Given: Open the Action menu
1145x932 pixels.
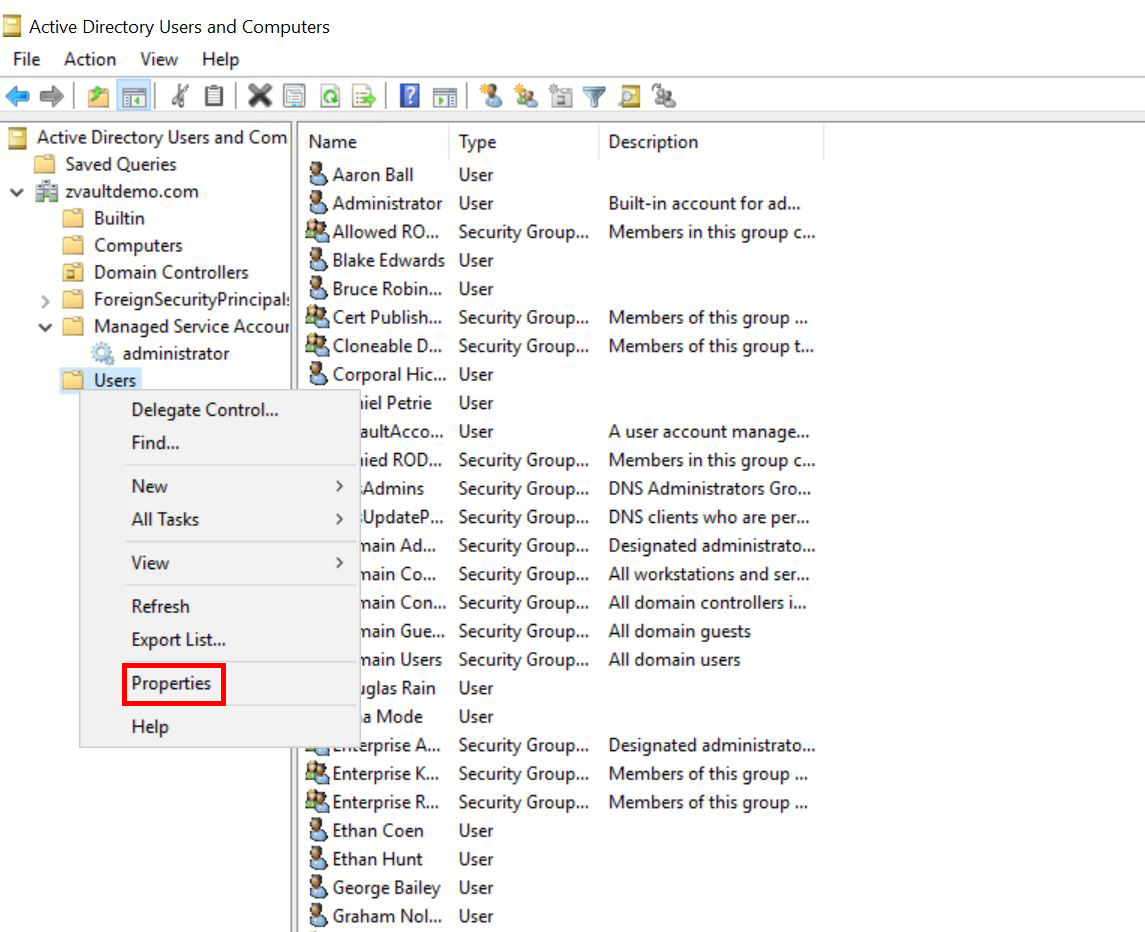Looking at the screenshot, I should (90, 59).
